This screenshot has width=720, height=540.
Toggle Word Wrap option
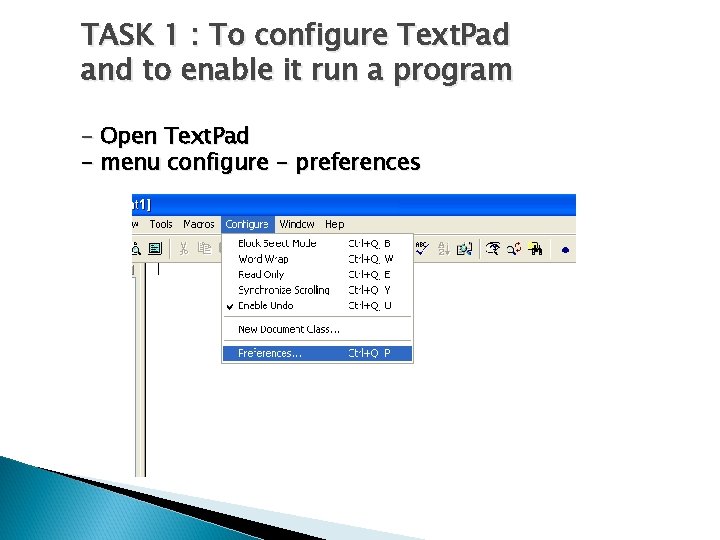(317, 259)
